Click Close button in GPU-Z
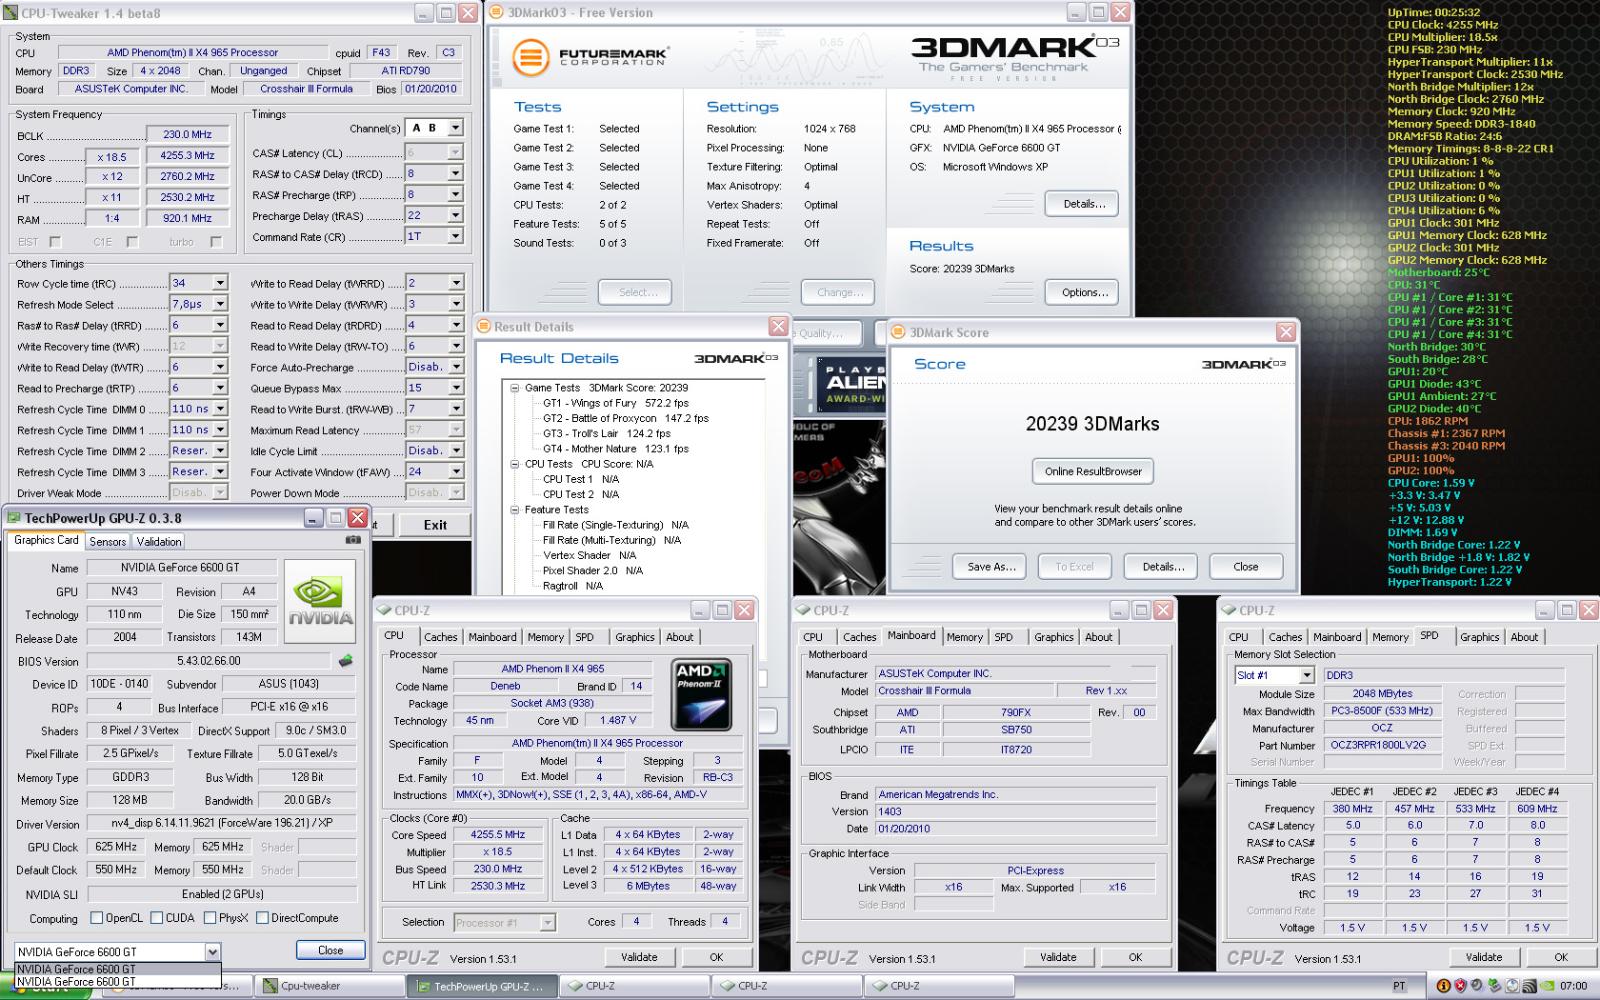The image size is (1600, 1000). (330, 950)
